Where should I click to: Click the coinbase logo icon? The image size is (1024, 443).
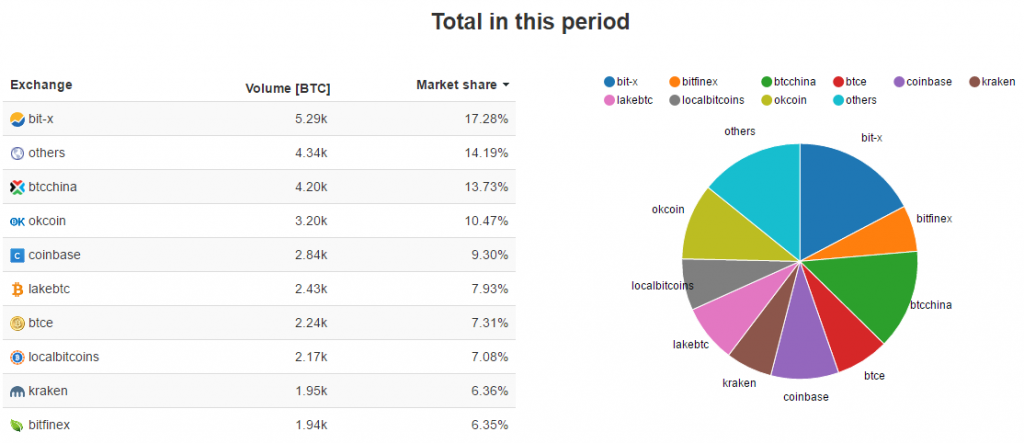(17, 255)
